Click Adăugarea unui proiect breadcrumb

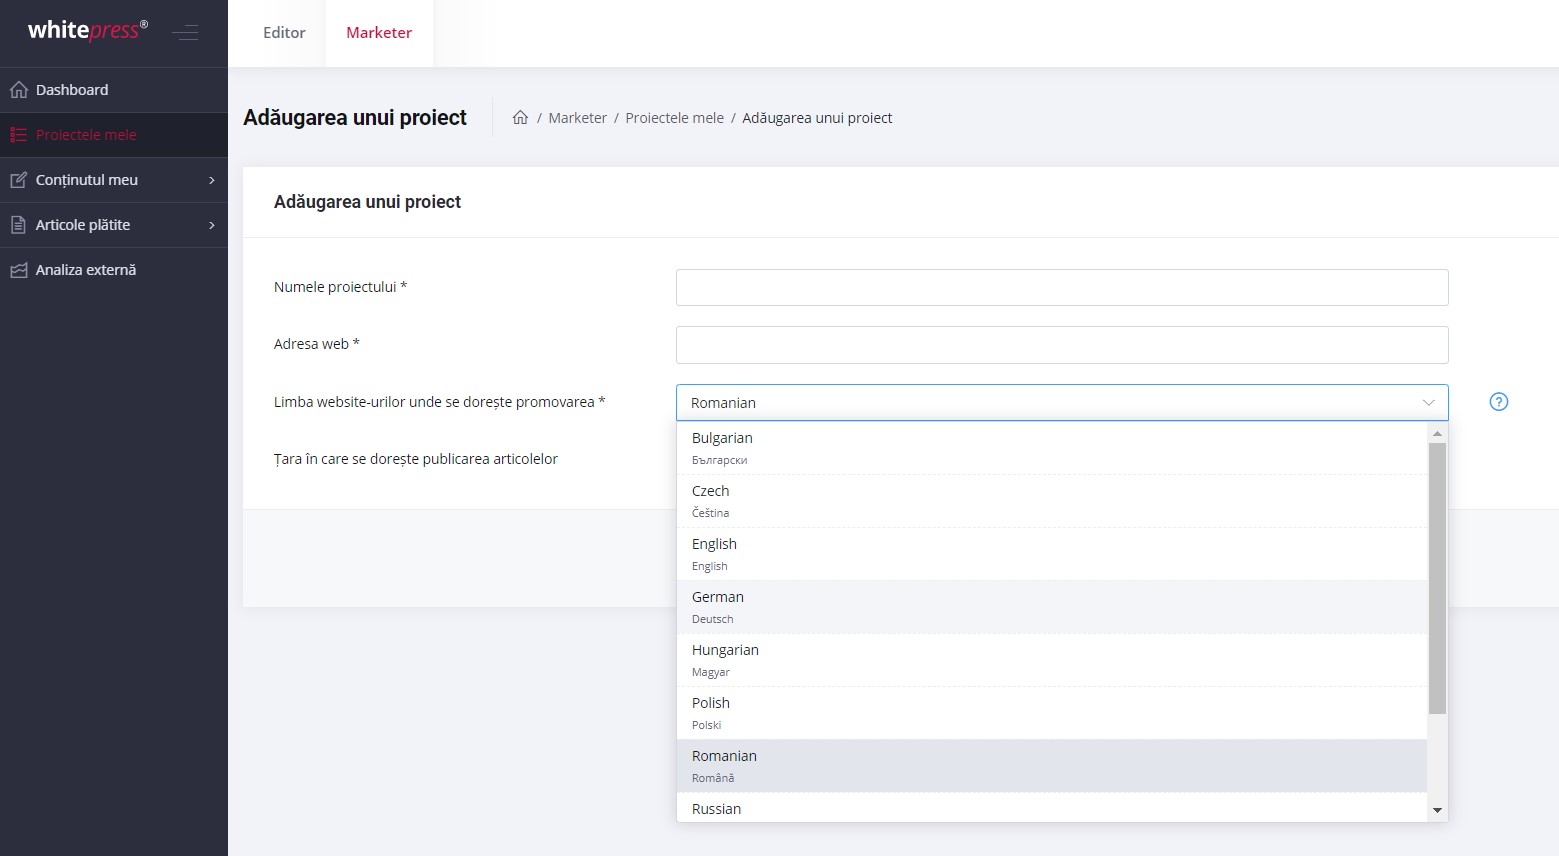point(817,118)
